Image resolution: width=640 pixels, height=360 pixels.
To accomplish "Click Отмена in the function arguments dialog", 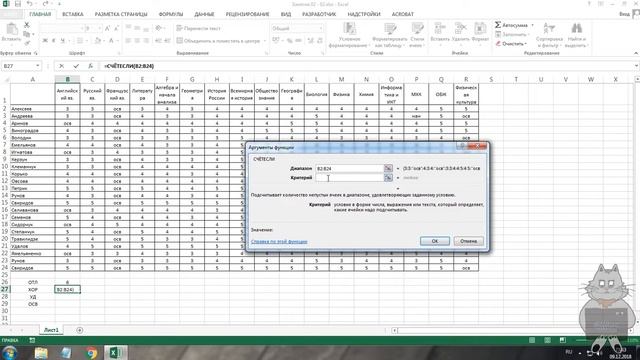I will point(469,241).
